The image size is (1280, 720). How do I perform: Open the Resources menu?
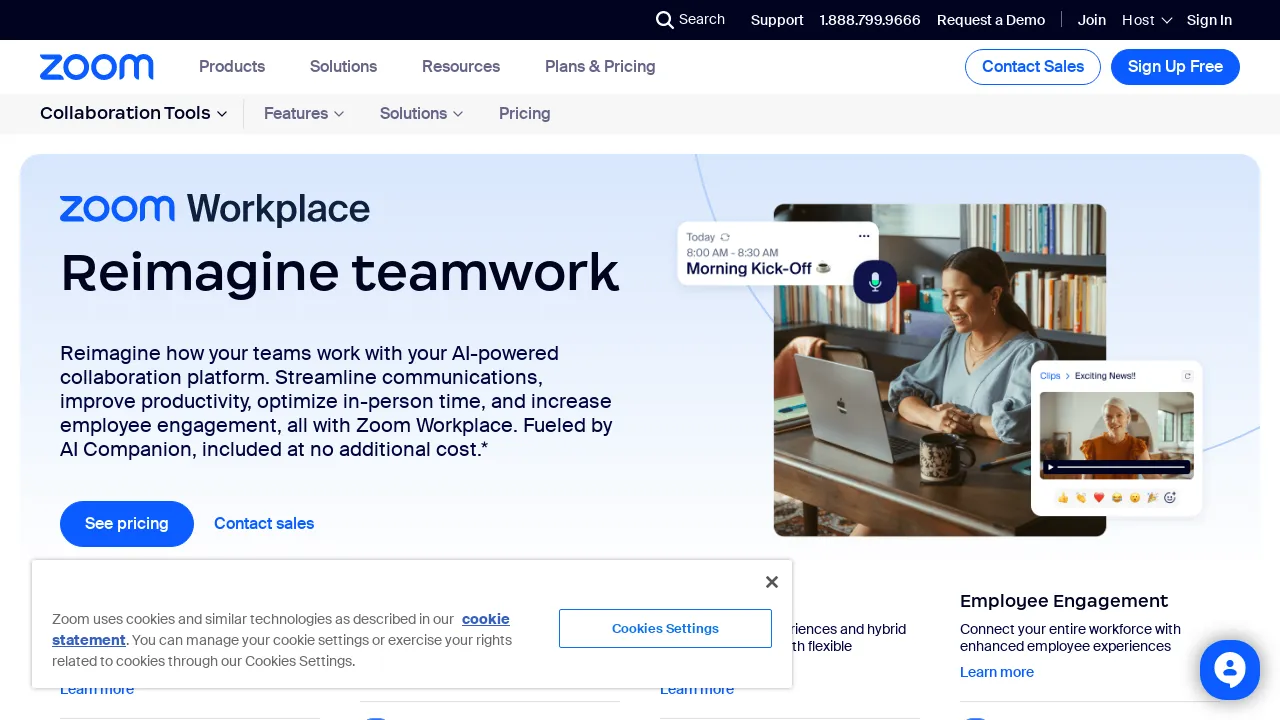coord(461,67)
